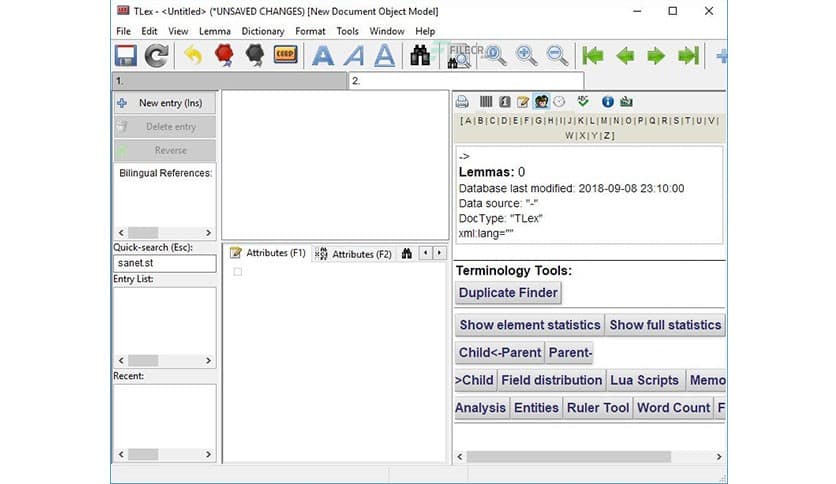Click the Field distribution button
This screenshot has width=836, height=484.
(551, 380)
